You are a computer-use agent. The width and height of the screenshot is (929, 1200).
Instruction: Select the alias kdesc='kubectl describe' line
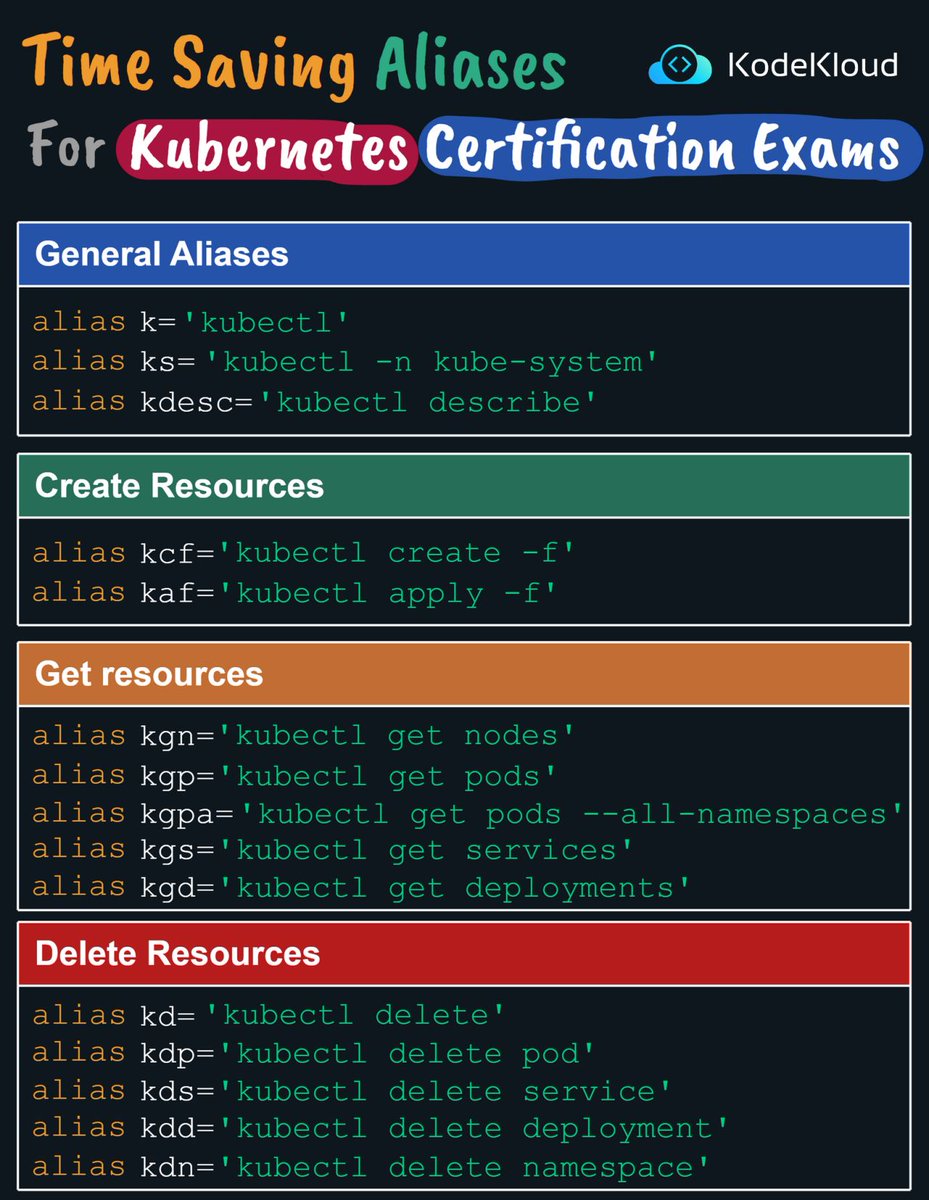(314, 402)
